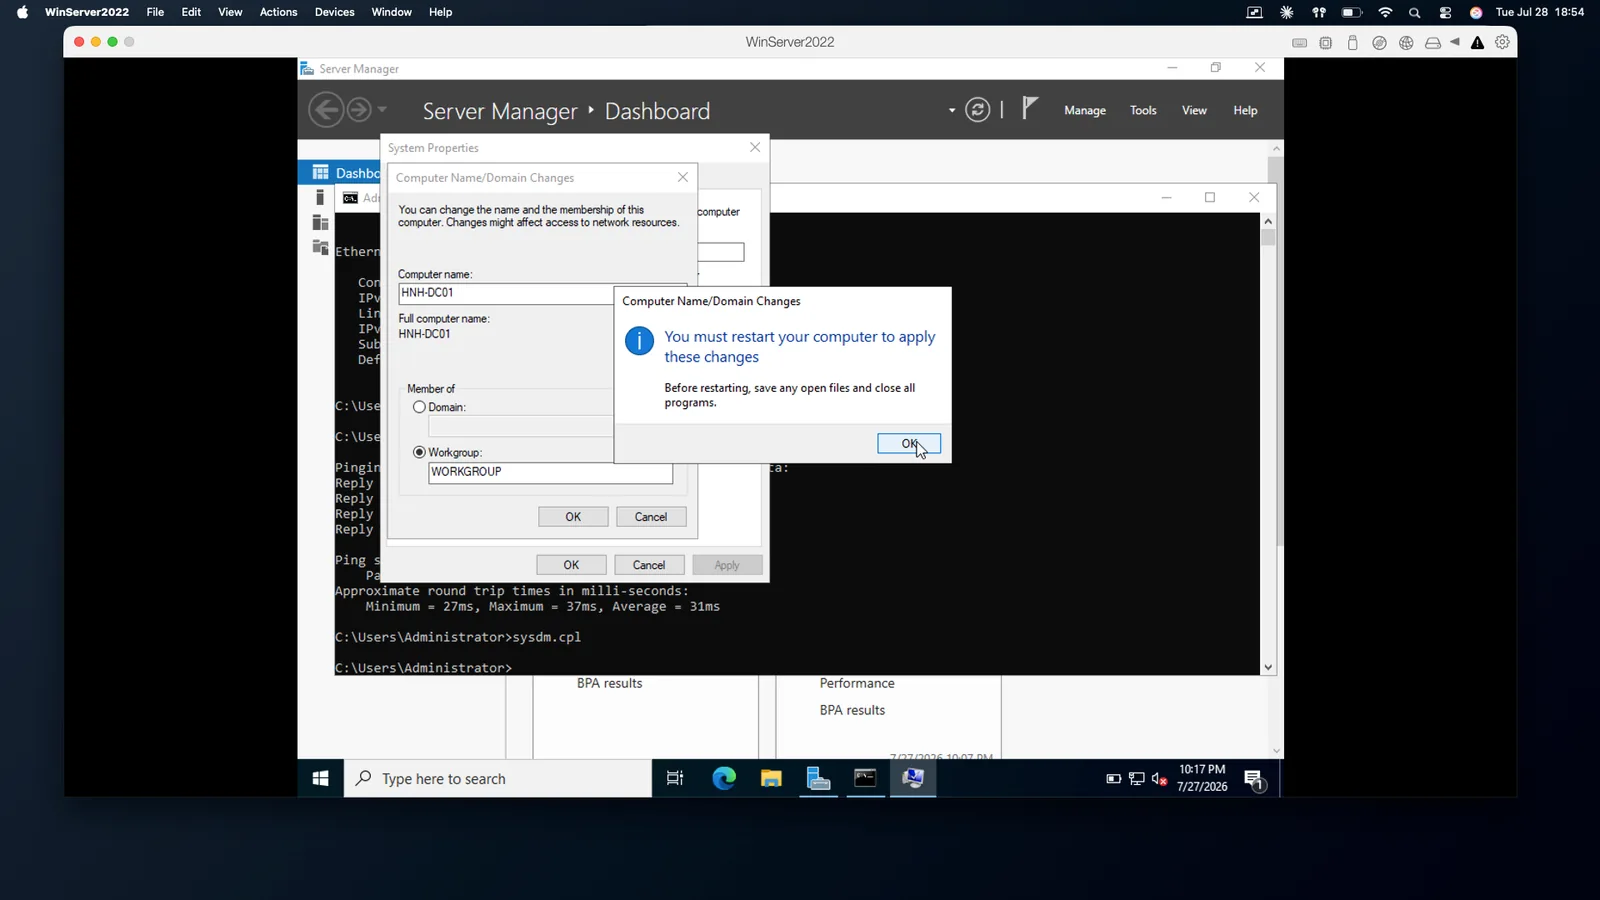1600x900 pixels.
Task: Click the muted volume tray icon
Action: coord(1159,779)
